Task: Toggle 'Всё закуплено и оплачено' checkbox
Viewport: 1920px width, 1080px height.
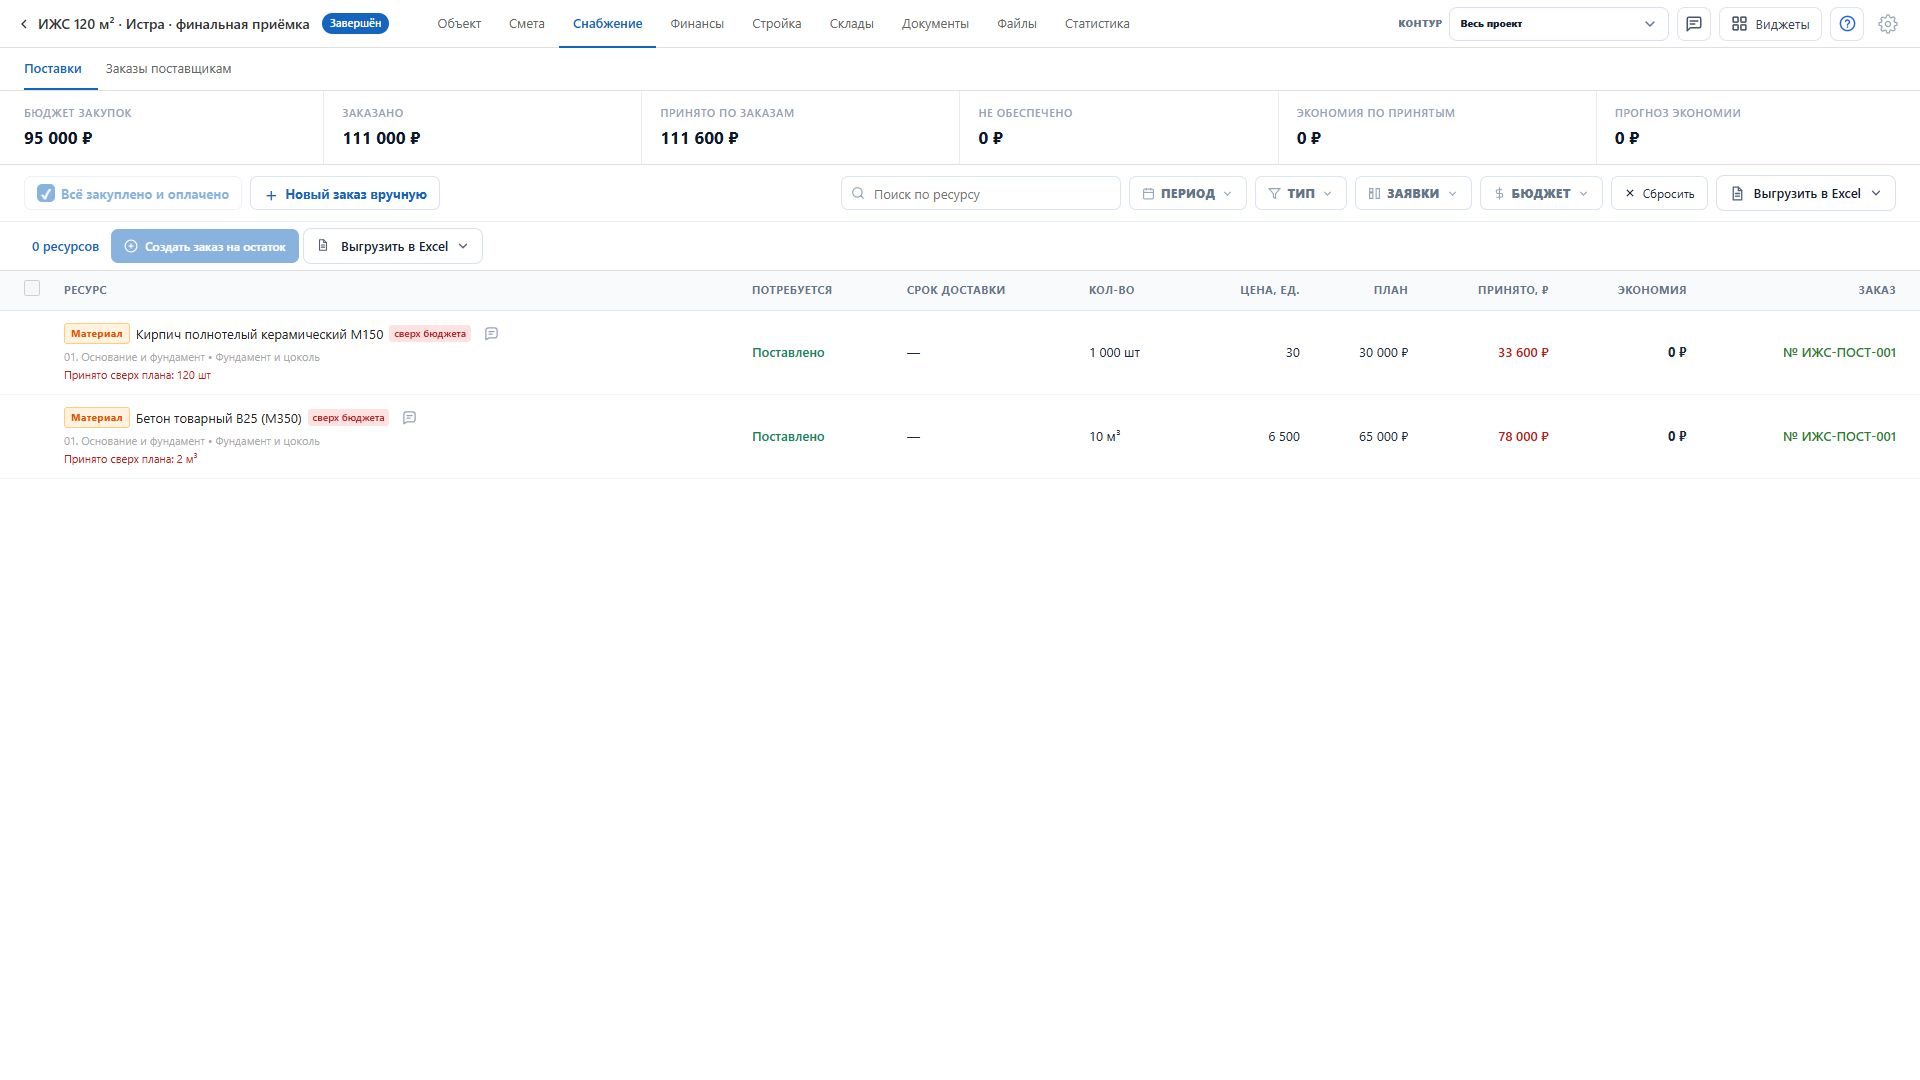Action: [46, 194]
